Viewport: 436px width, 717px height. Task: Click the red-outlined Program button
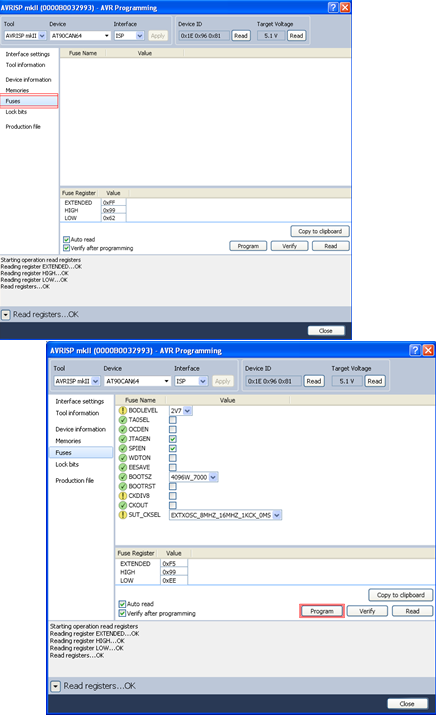tap(322, 611)
